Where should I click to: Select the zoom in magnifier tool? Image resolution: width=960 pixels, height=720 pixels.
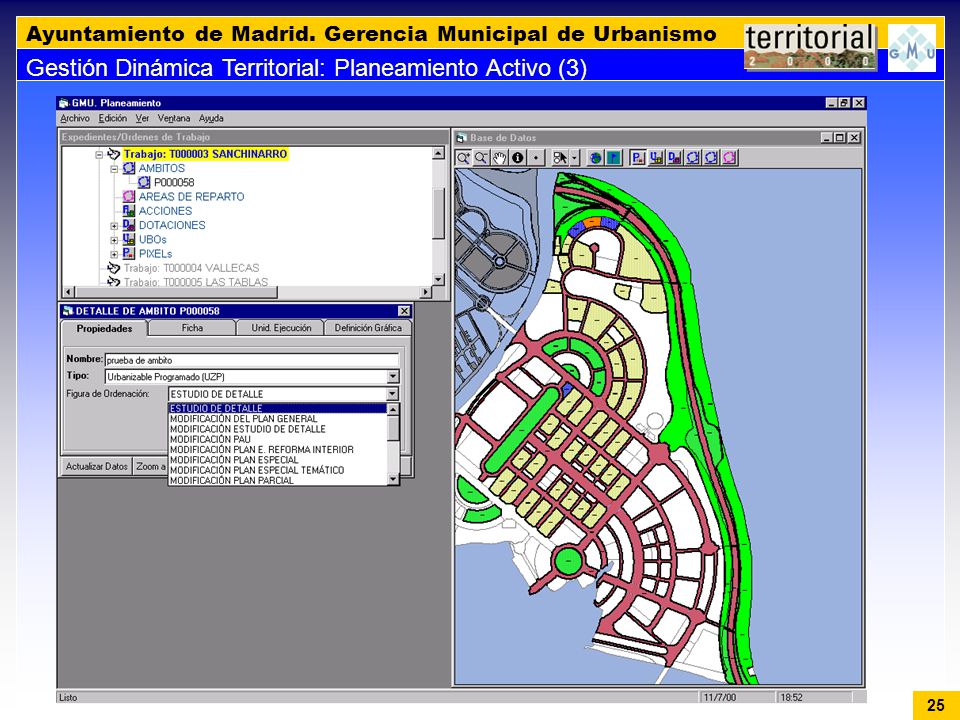click(463, 158)
